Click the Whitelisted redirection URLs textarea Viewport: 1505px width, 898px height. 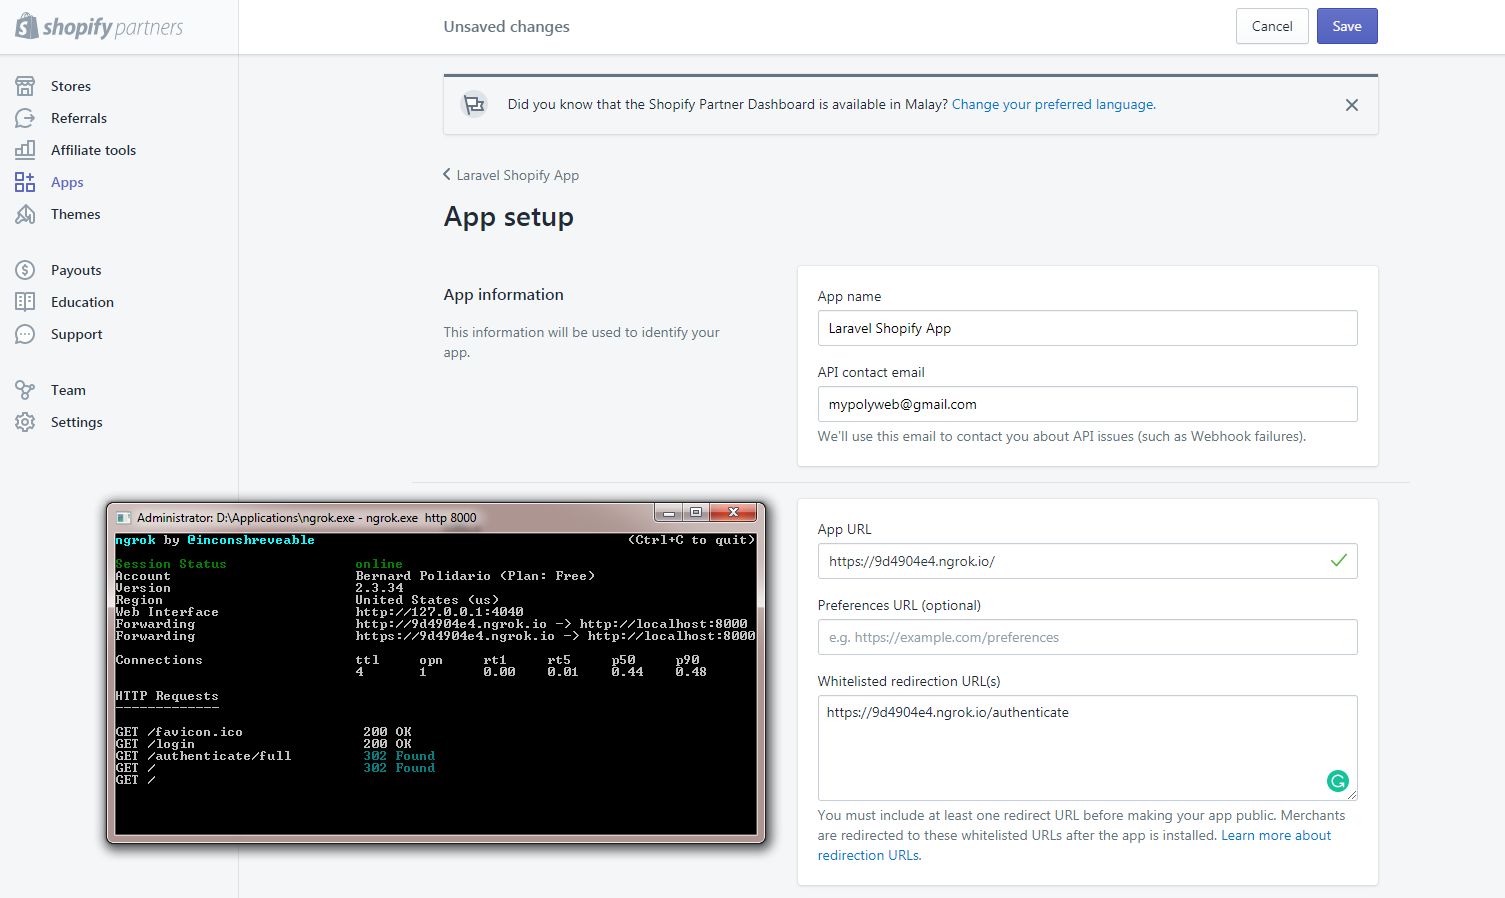(1087, 748)
